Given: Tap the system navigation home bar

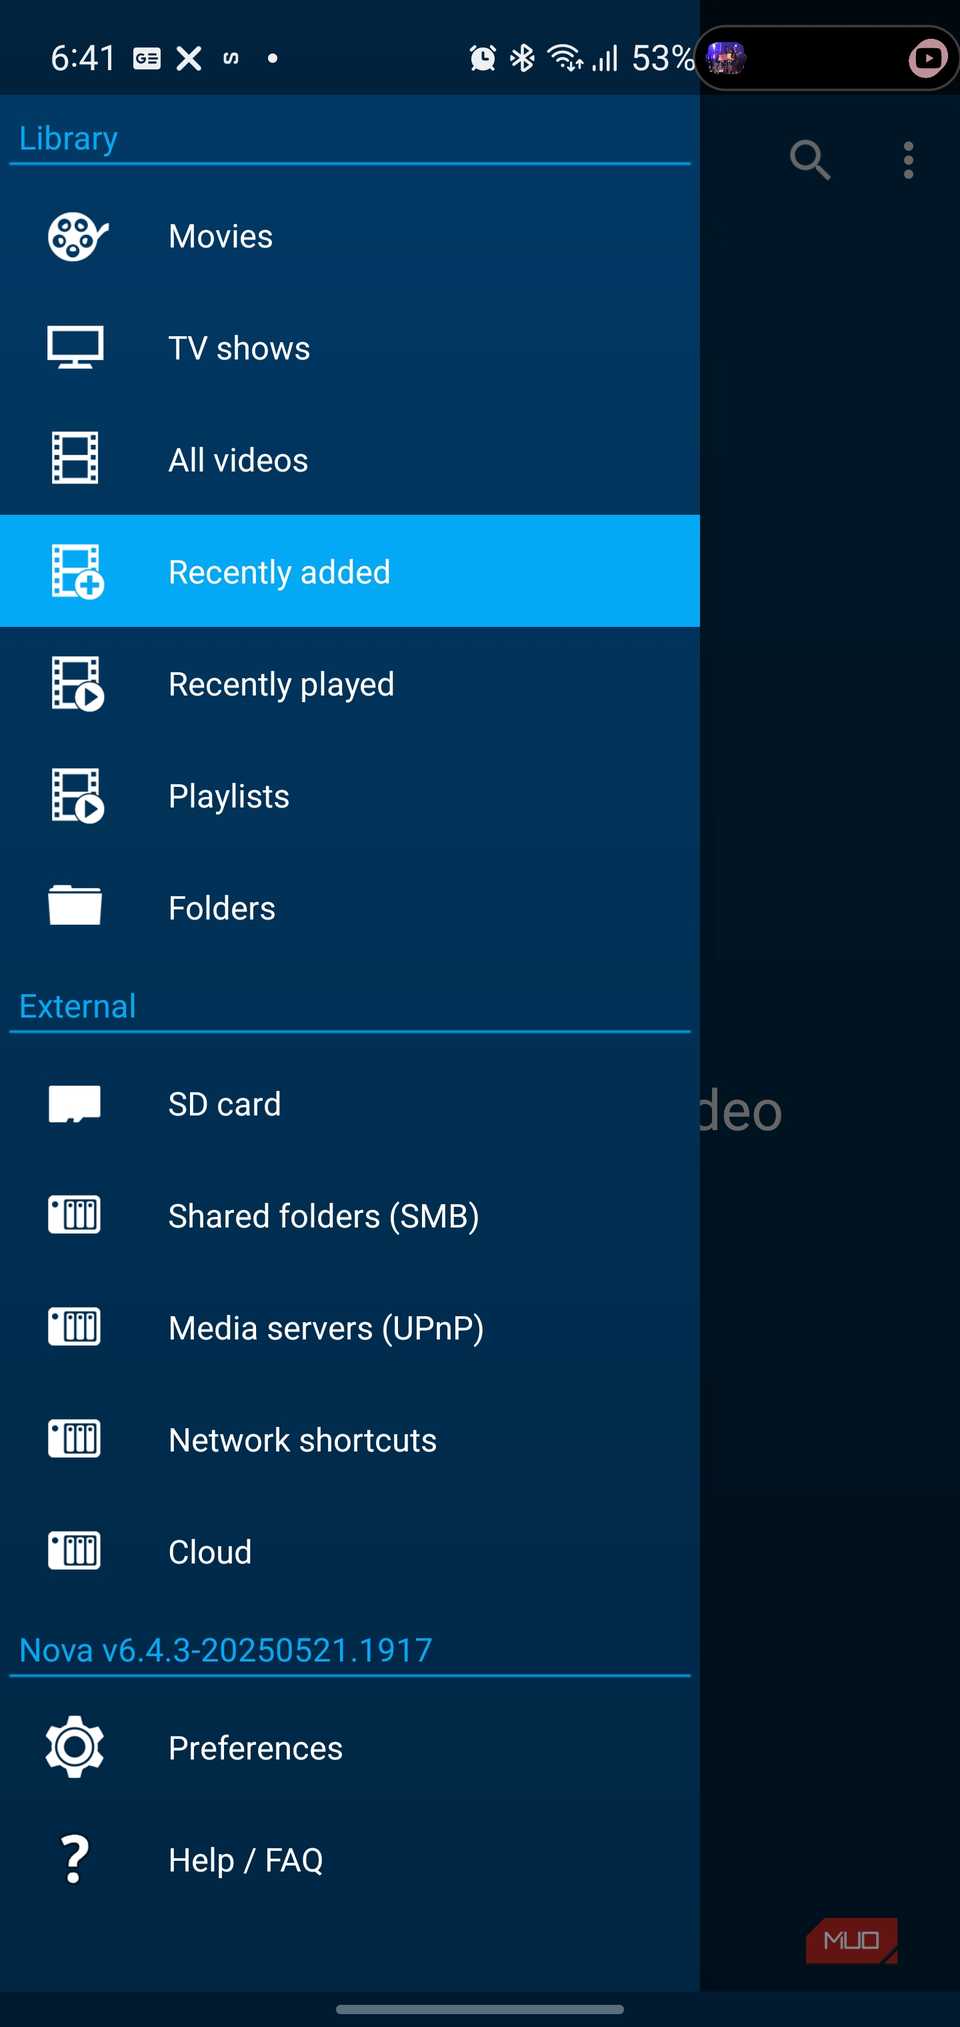Looking at the screenshot, I should (x=480, y=2009).
